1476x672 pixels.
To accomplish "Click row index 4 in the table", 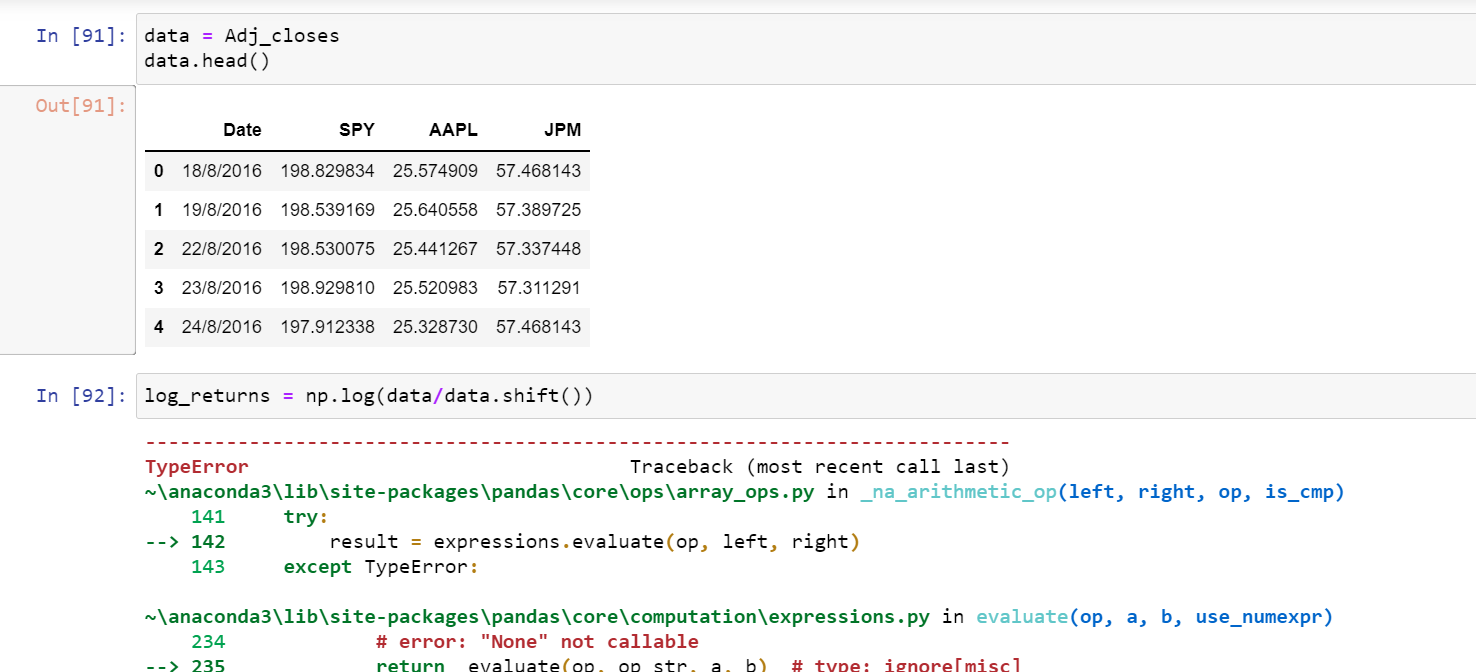I will click(x=158, y=327).
